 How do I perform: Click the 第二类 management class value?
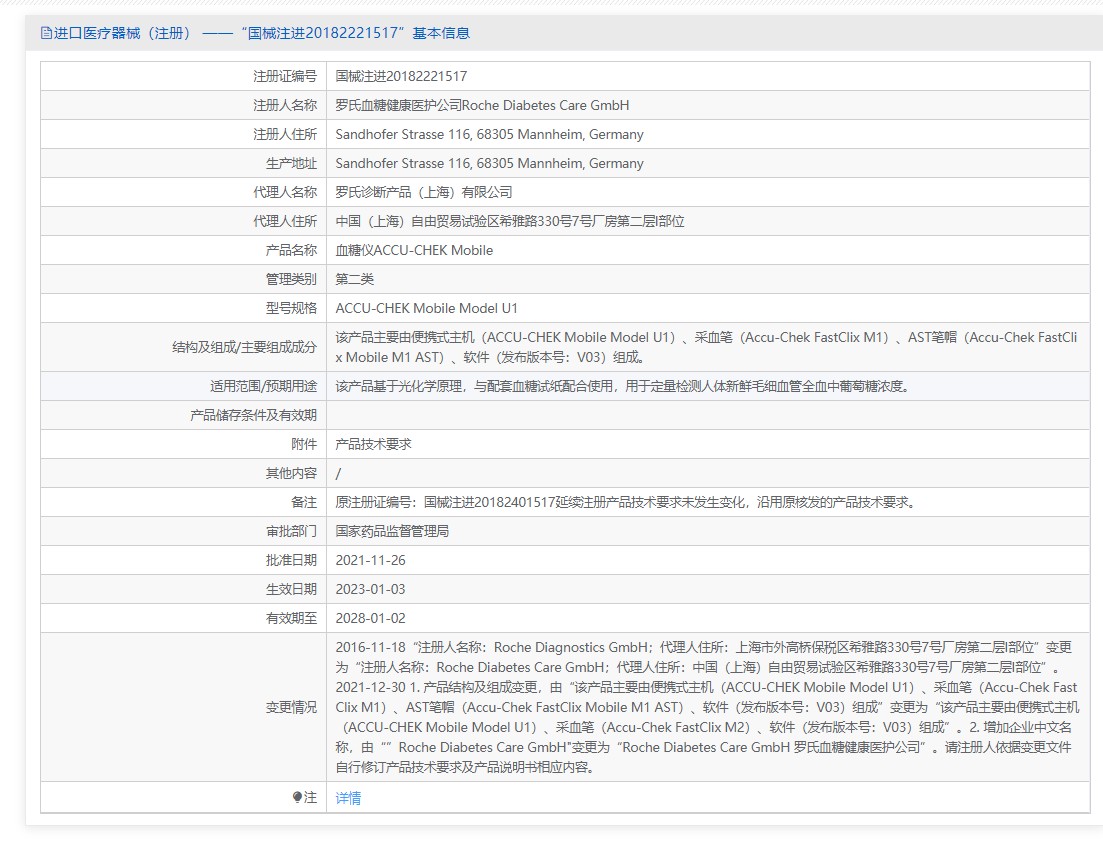355,279
